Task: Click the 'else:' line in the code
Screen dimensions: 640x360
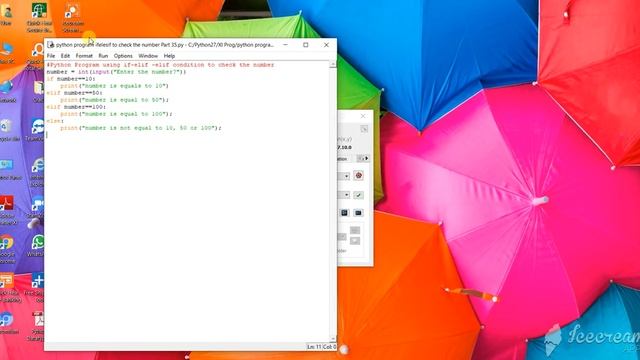Action: [55, 121]
